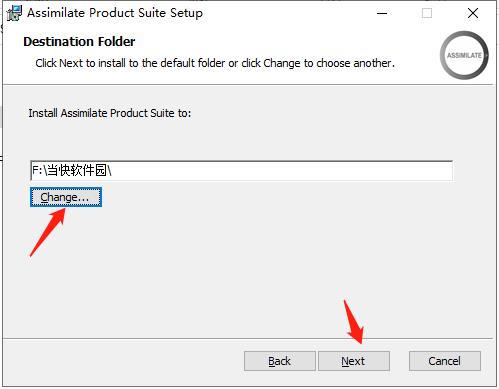Click the Destination Folder heading

coord(79,42)
